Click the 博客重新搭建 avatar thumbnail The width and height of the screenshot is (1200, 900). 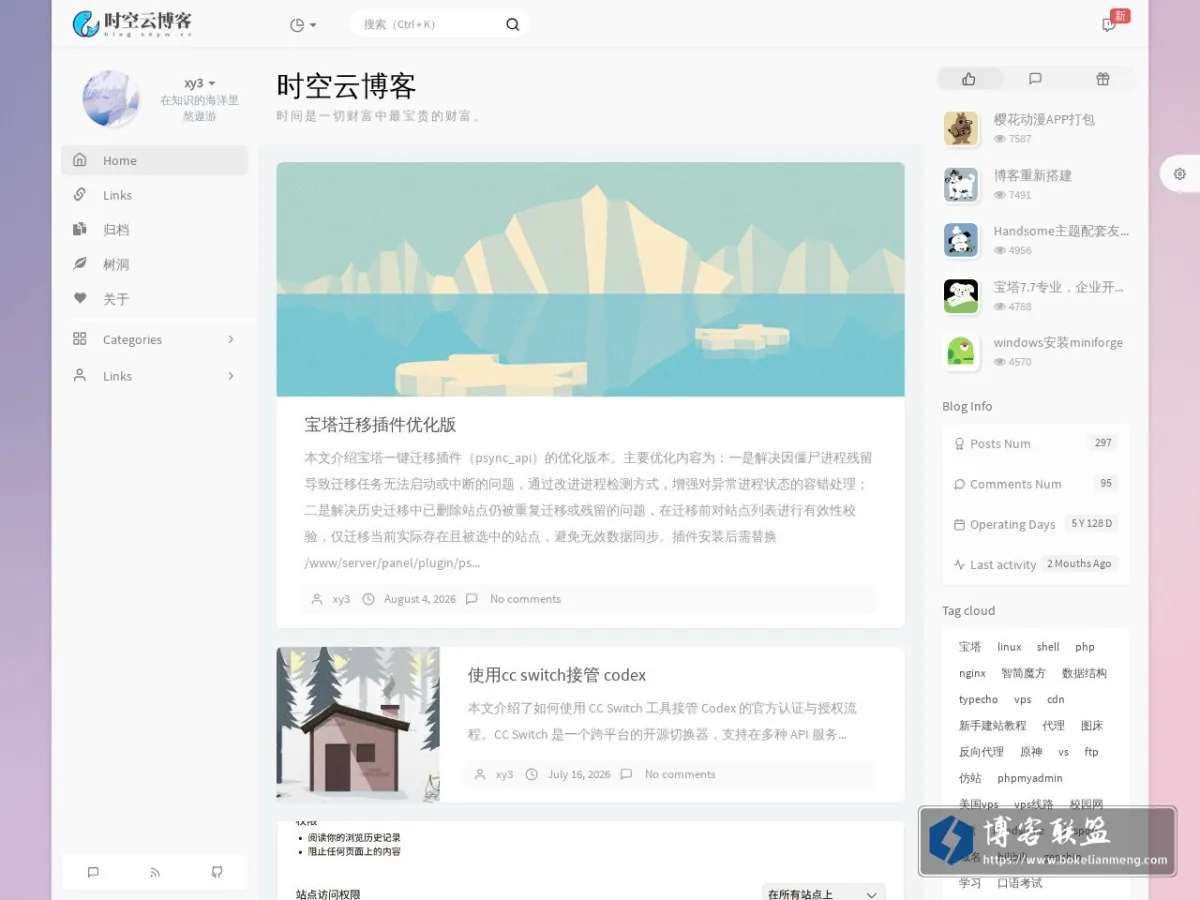(x=961, y=184)
